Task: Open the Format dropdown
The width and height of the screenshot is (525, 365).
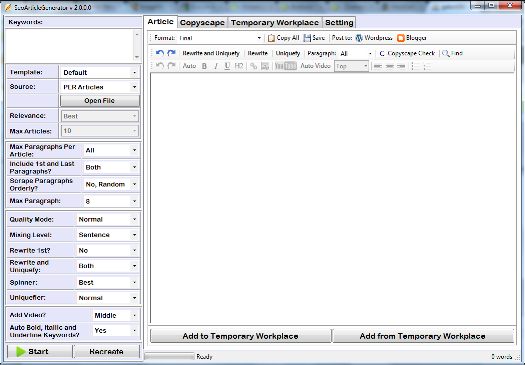Action: [x=220, y=38]
